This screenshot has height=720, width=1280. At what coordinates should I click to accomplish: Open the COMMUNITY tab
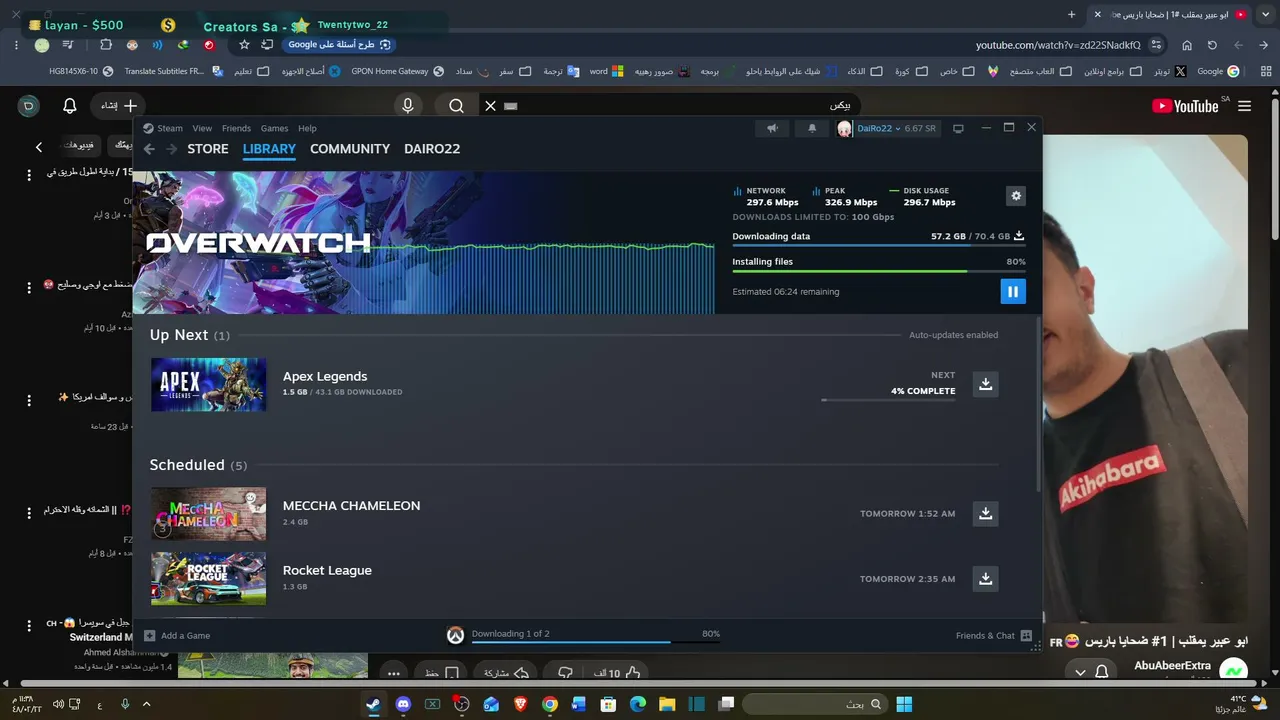point(350,149)
